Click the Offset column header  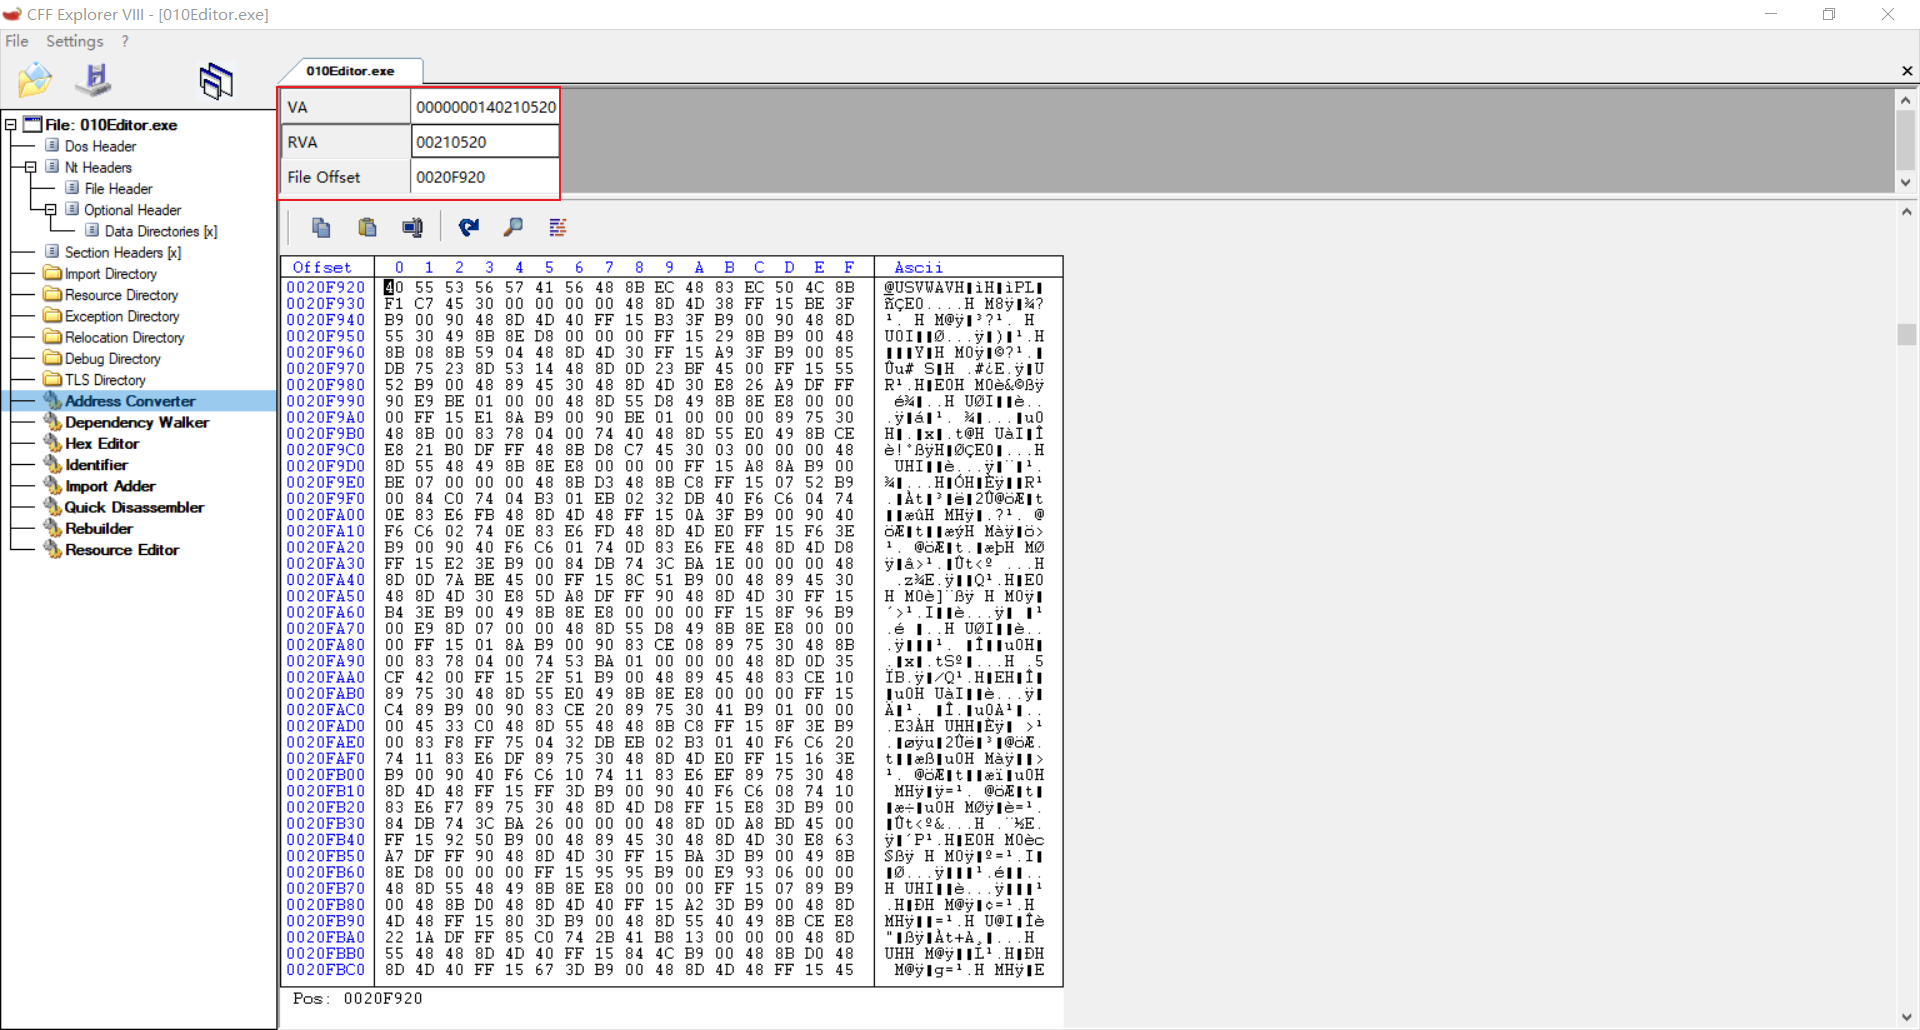(322, 268)
